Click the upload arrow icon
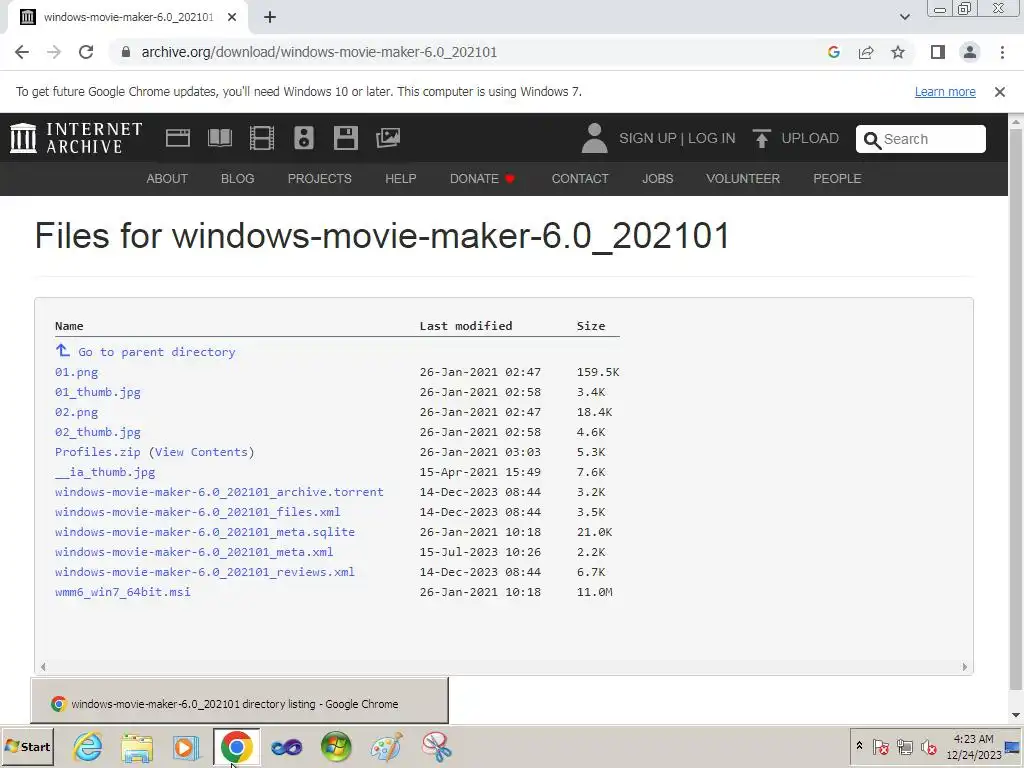Screen dimensions: 1024x768 [x=761, y=138]
